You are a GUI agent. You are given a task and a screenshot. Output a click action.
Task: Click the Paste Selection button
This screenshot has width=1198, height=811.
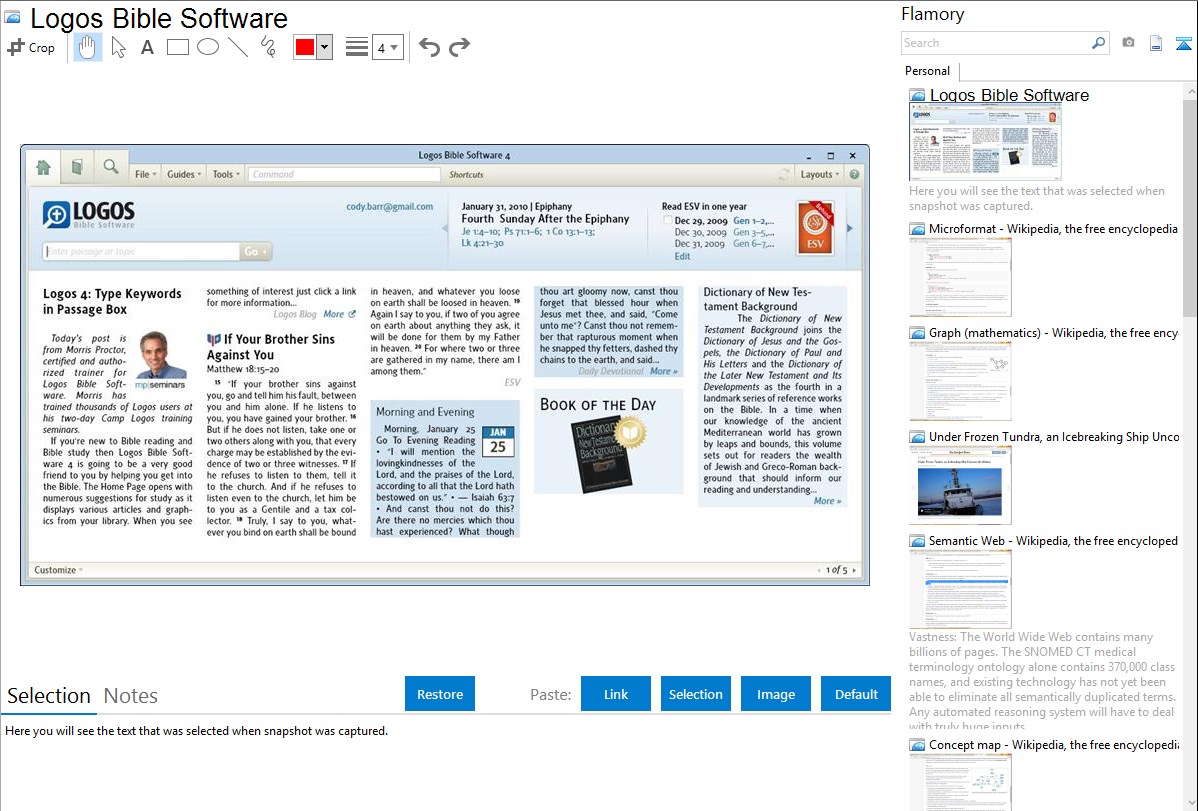tap(696, 694)
